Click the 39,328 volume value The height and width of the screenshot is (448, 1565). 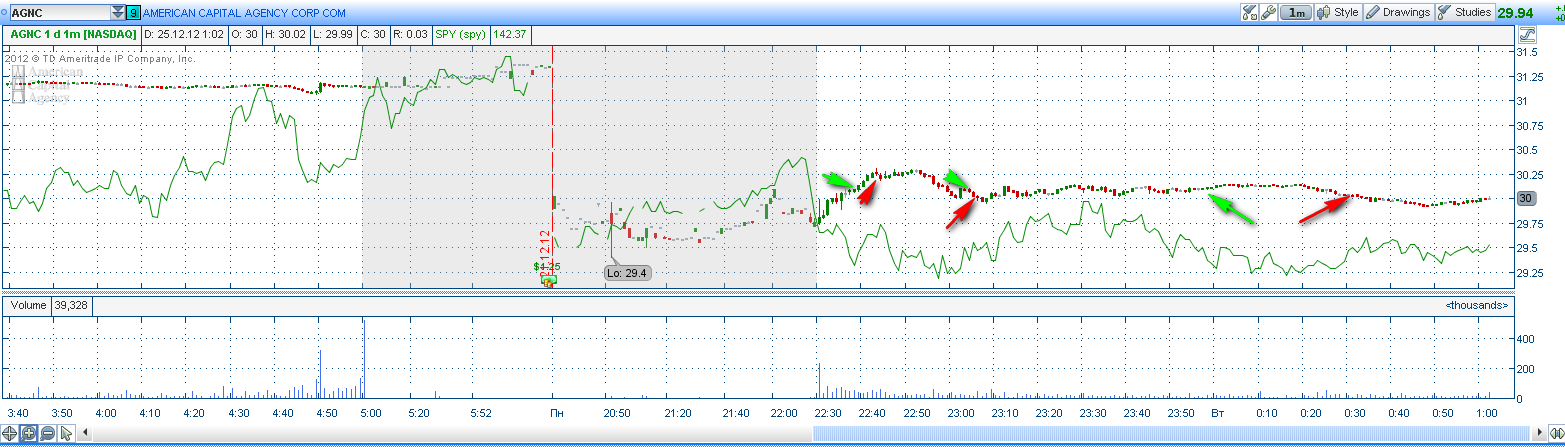click(70, 305)
